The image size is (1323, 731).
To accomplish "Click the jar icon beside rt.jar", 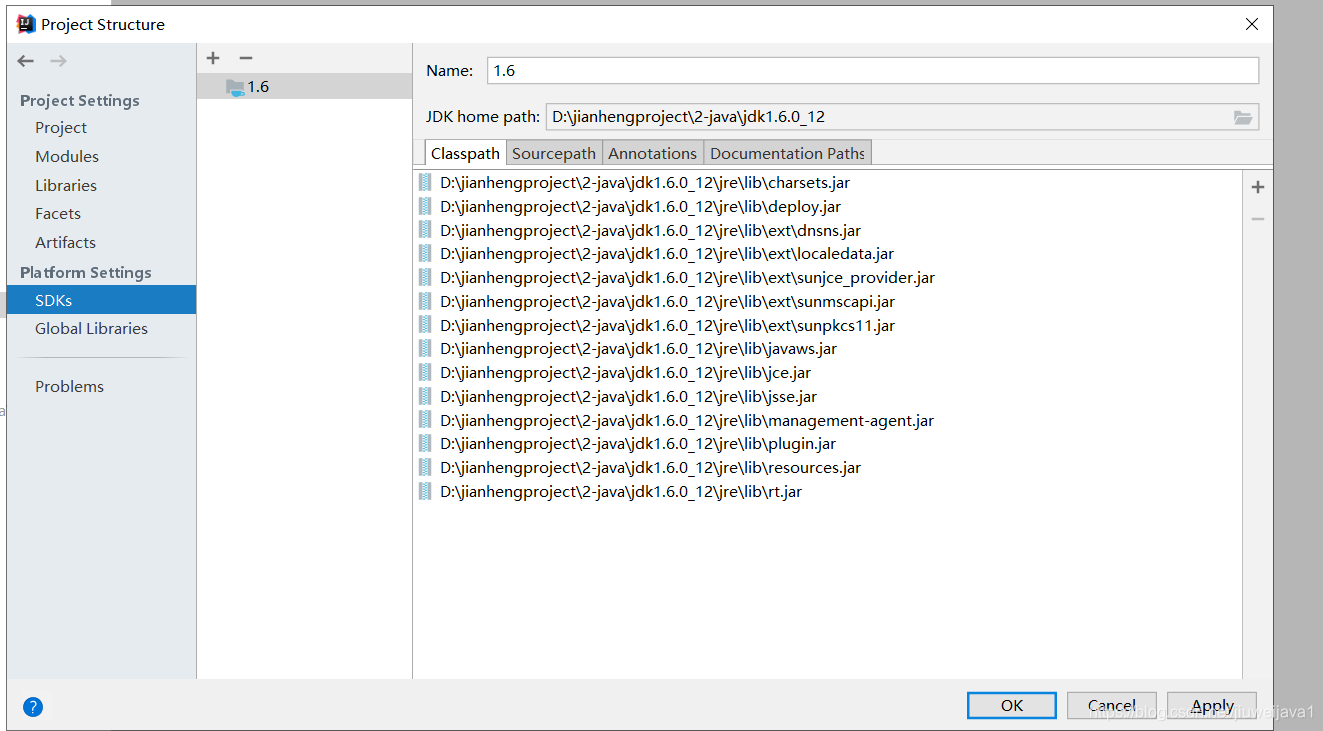I will pyautogui.click(x=426, y=491).
